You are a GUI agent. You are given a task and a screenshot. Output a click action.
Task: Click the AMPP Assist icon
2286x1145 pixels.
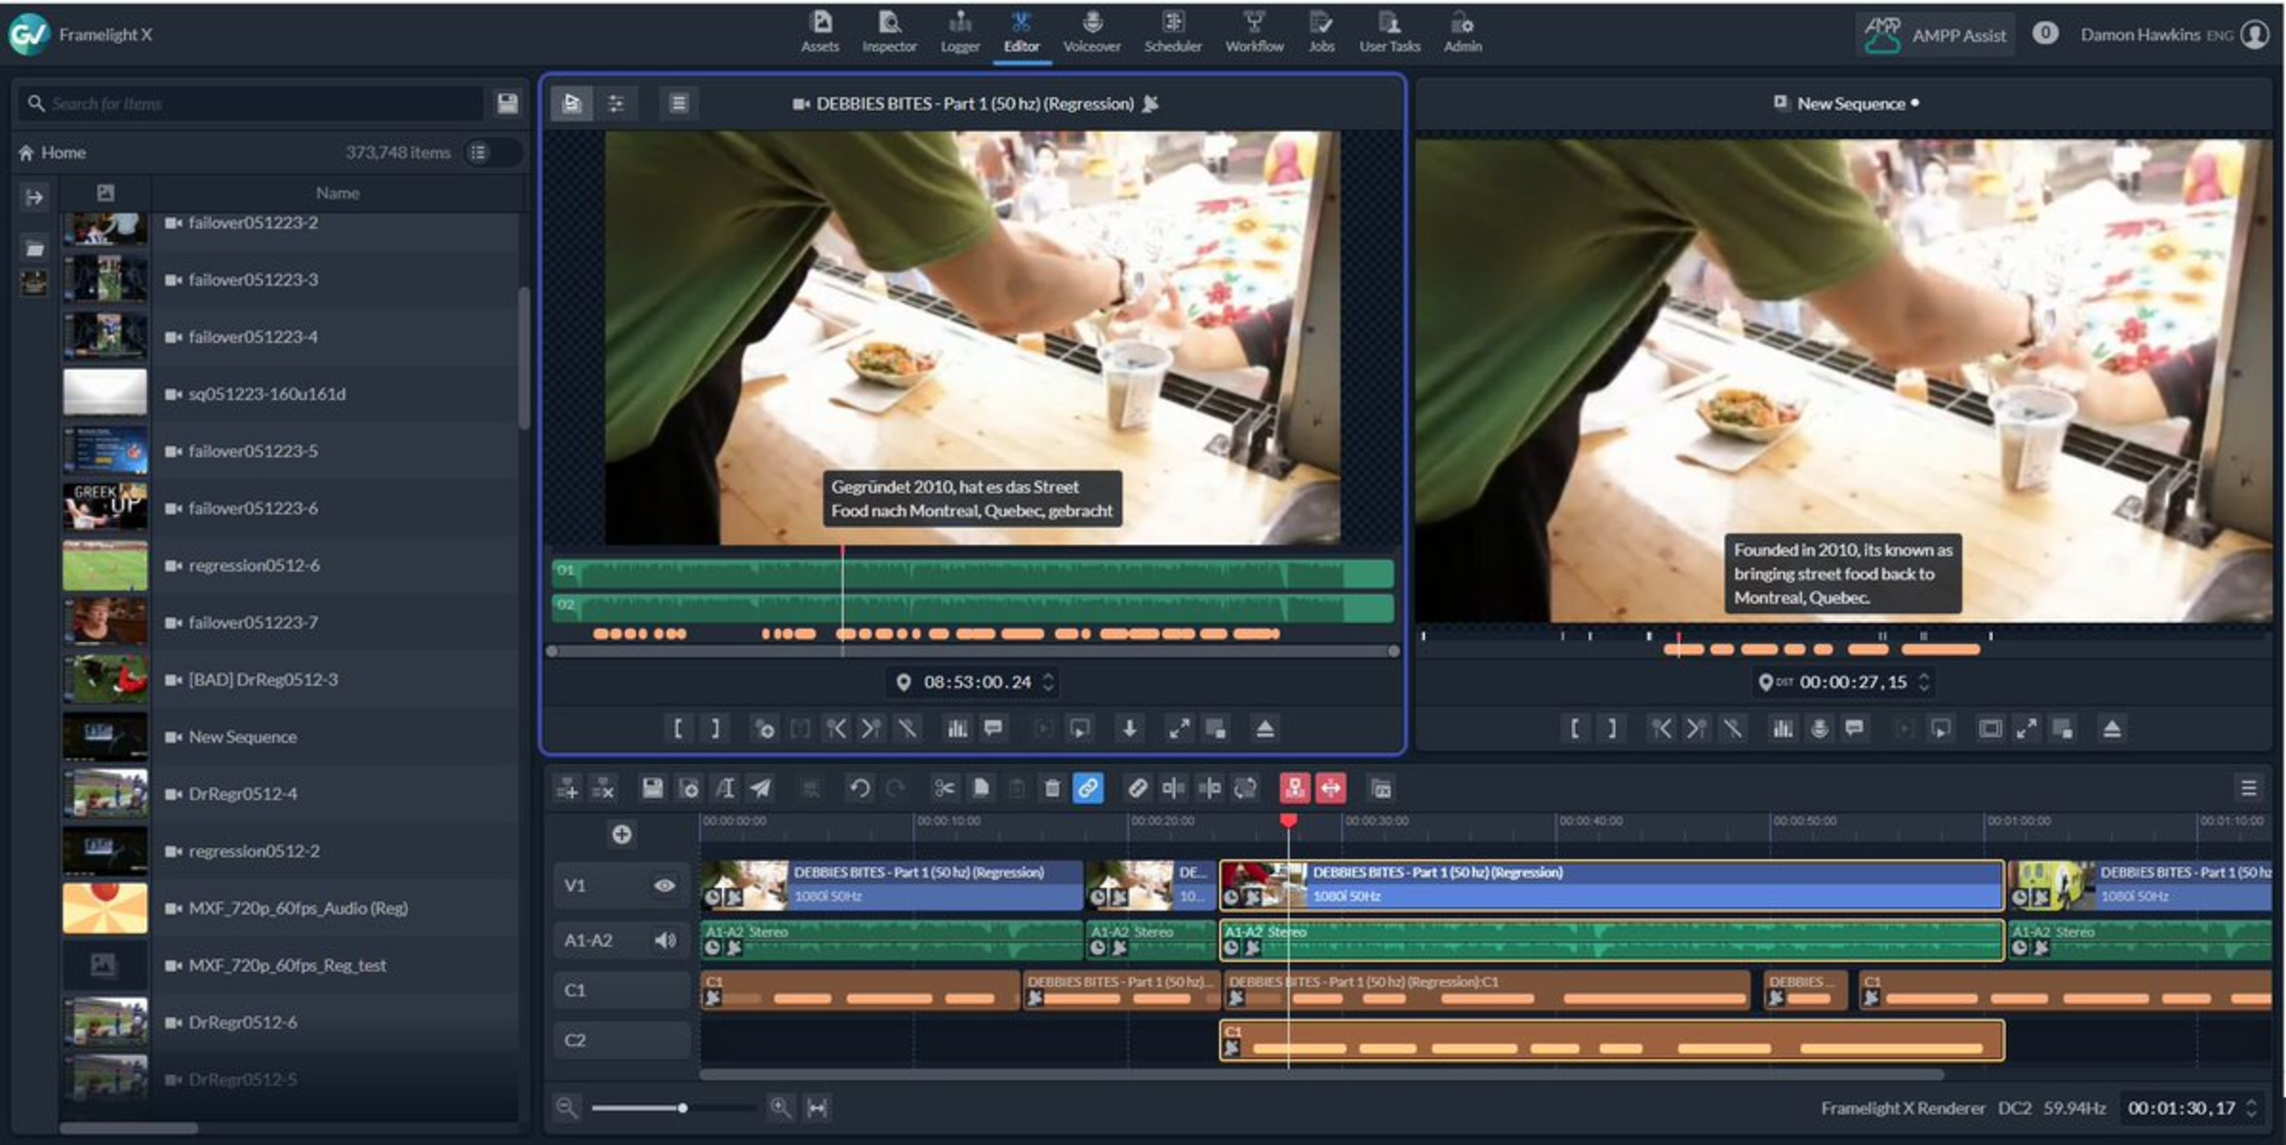coord(1881,34)
